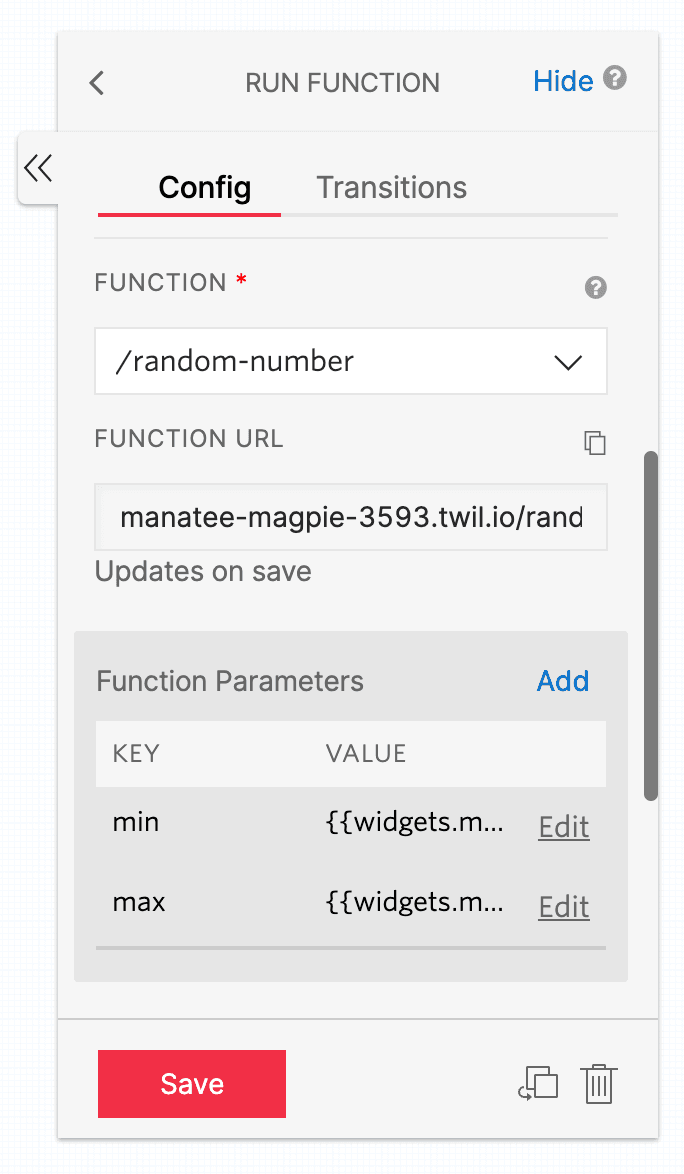This screenshot has width=684, height=1174.
Task: Open the /random-number function dropdown
Action: (350, 361)
